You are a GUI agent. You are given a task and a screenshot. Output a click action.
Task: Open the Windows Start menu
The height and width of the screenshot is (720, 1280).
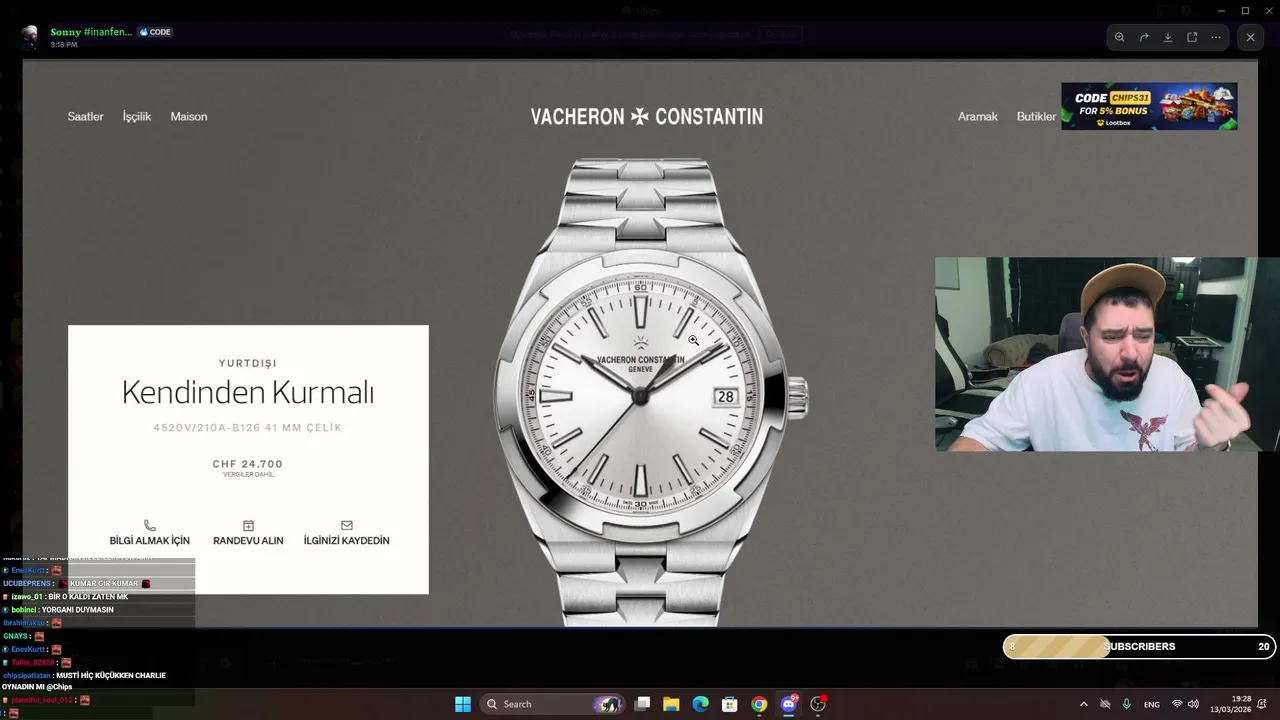[x=463, y=704]
